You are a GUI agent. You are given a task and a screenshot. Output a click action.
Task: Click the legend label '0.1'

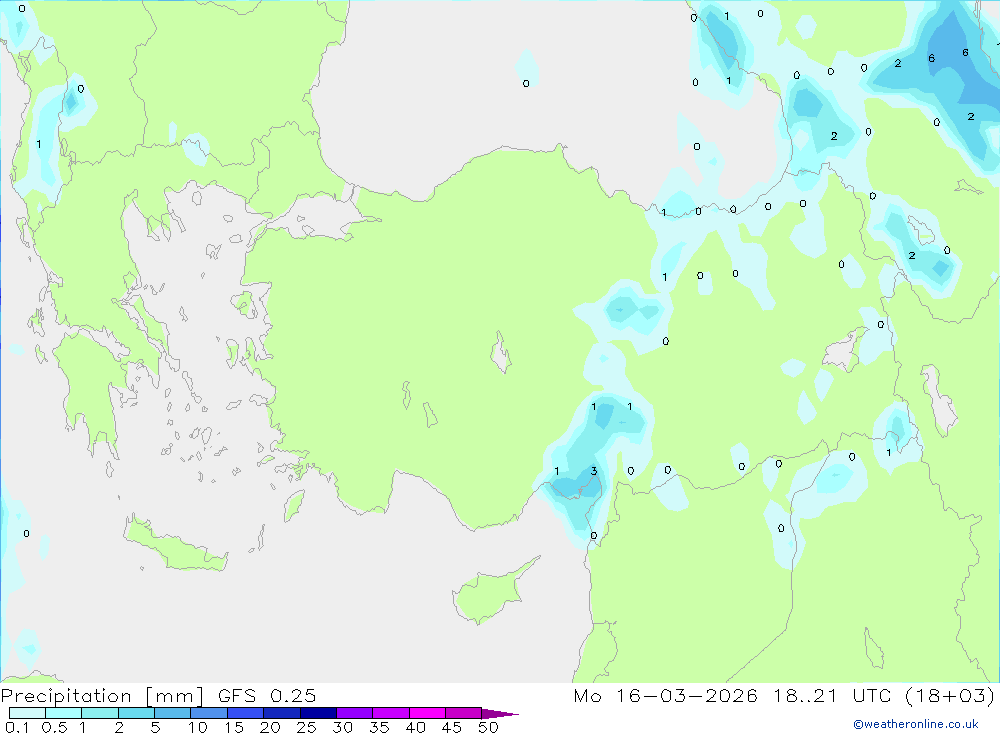coord(17,727)
